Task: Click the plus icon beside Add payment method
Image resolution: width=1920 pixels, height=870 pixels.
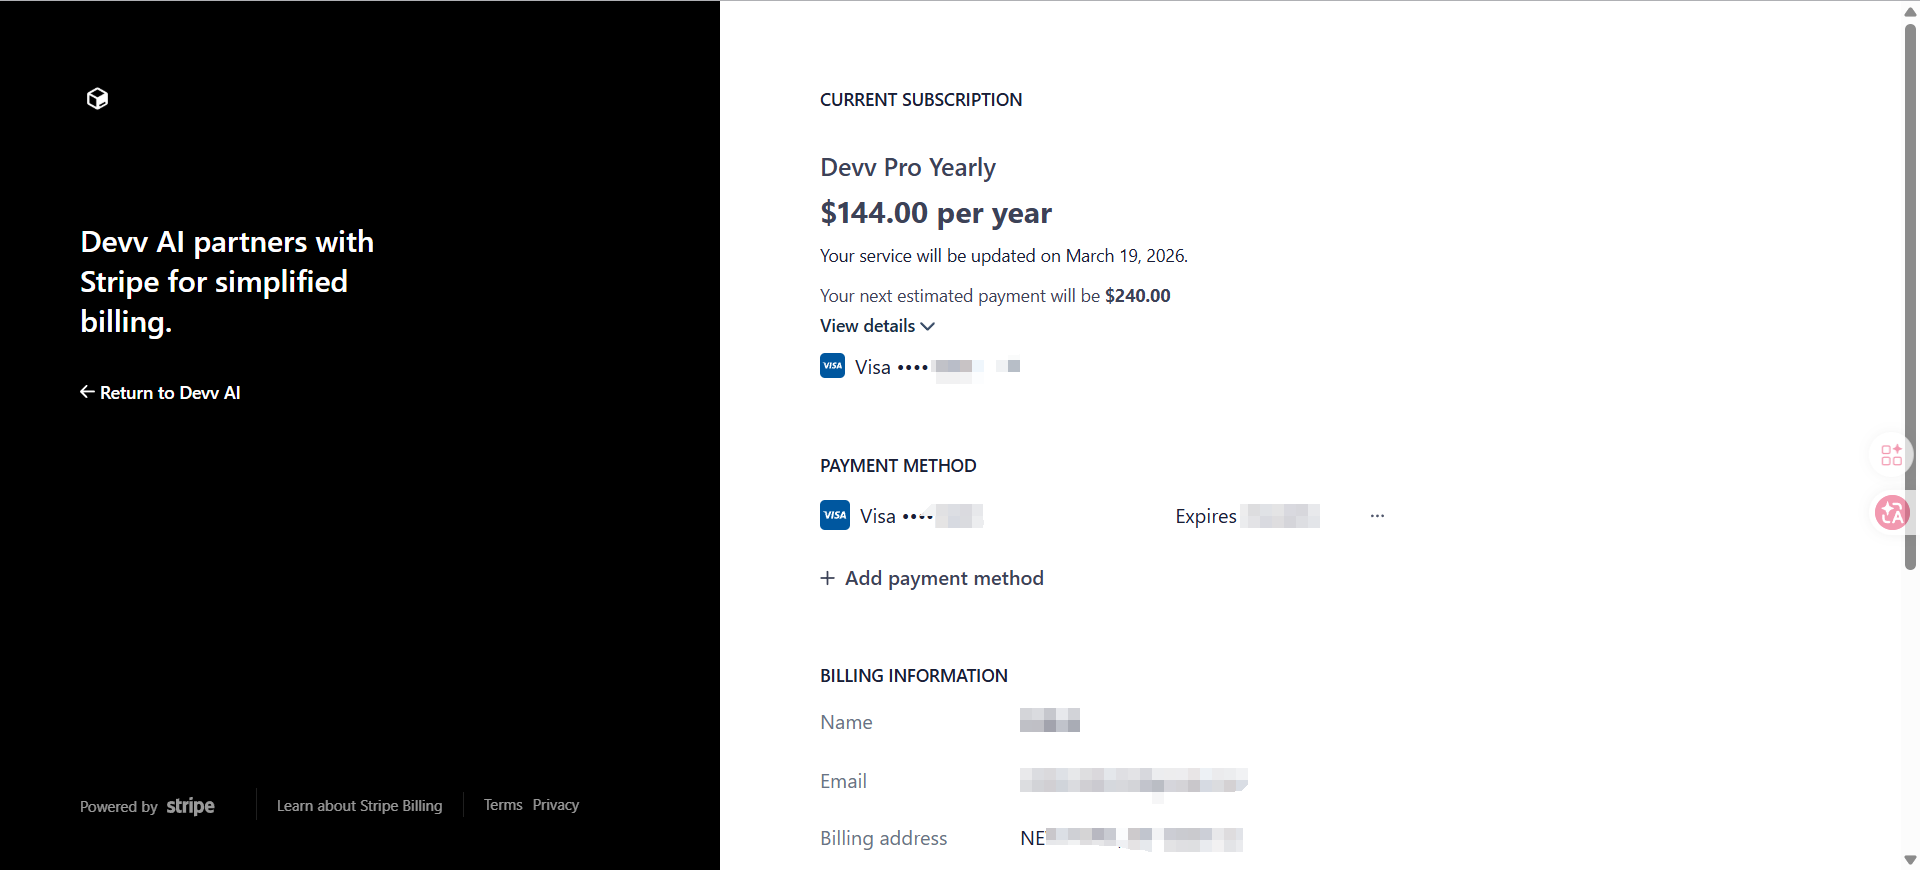Action: (x=827, y=578)
